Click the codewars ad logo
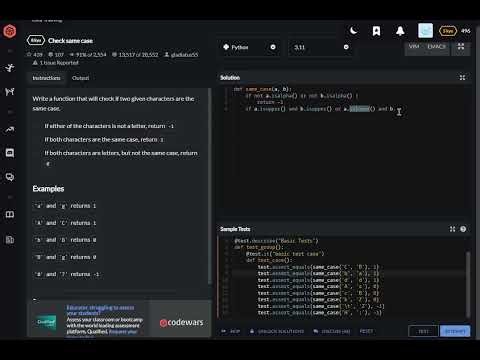The width and height of the screenshot is (480, 360). point(181,322)
